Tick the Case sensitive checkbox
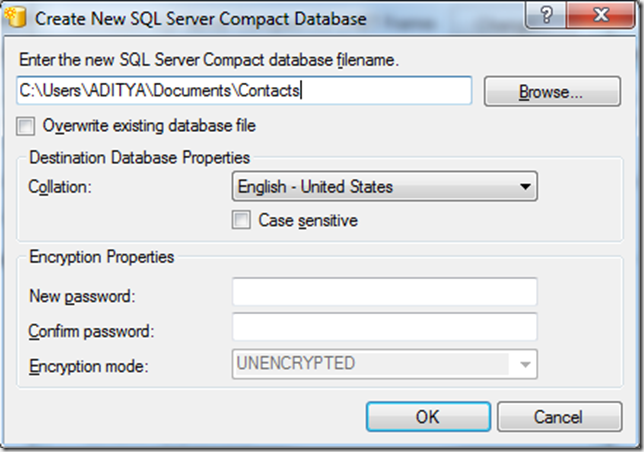Image resolution: width=644 pixels, height=452 pixels. [241, 220]
